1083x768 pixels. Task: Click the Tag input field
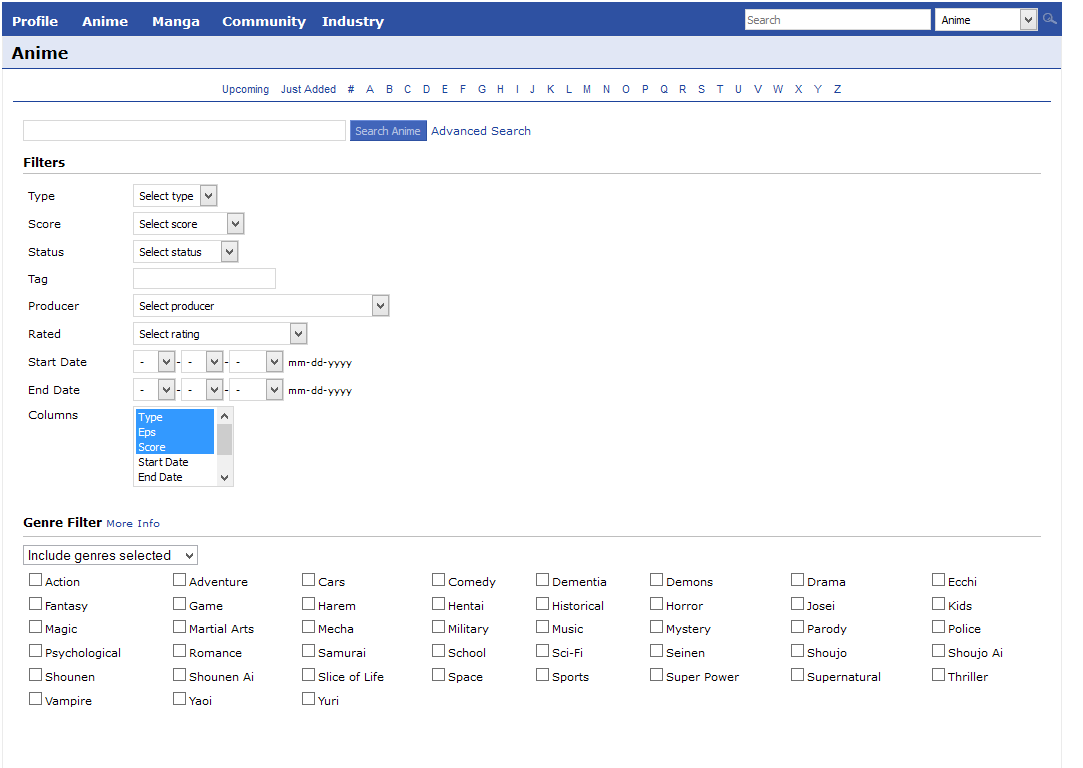pyautogui.click(x=204, y=279)
